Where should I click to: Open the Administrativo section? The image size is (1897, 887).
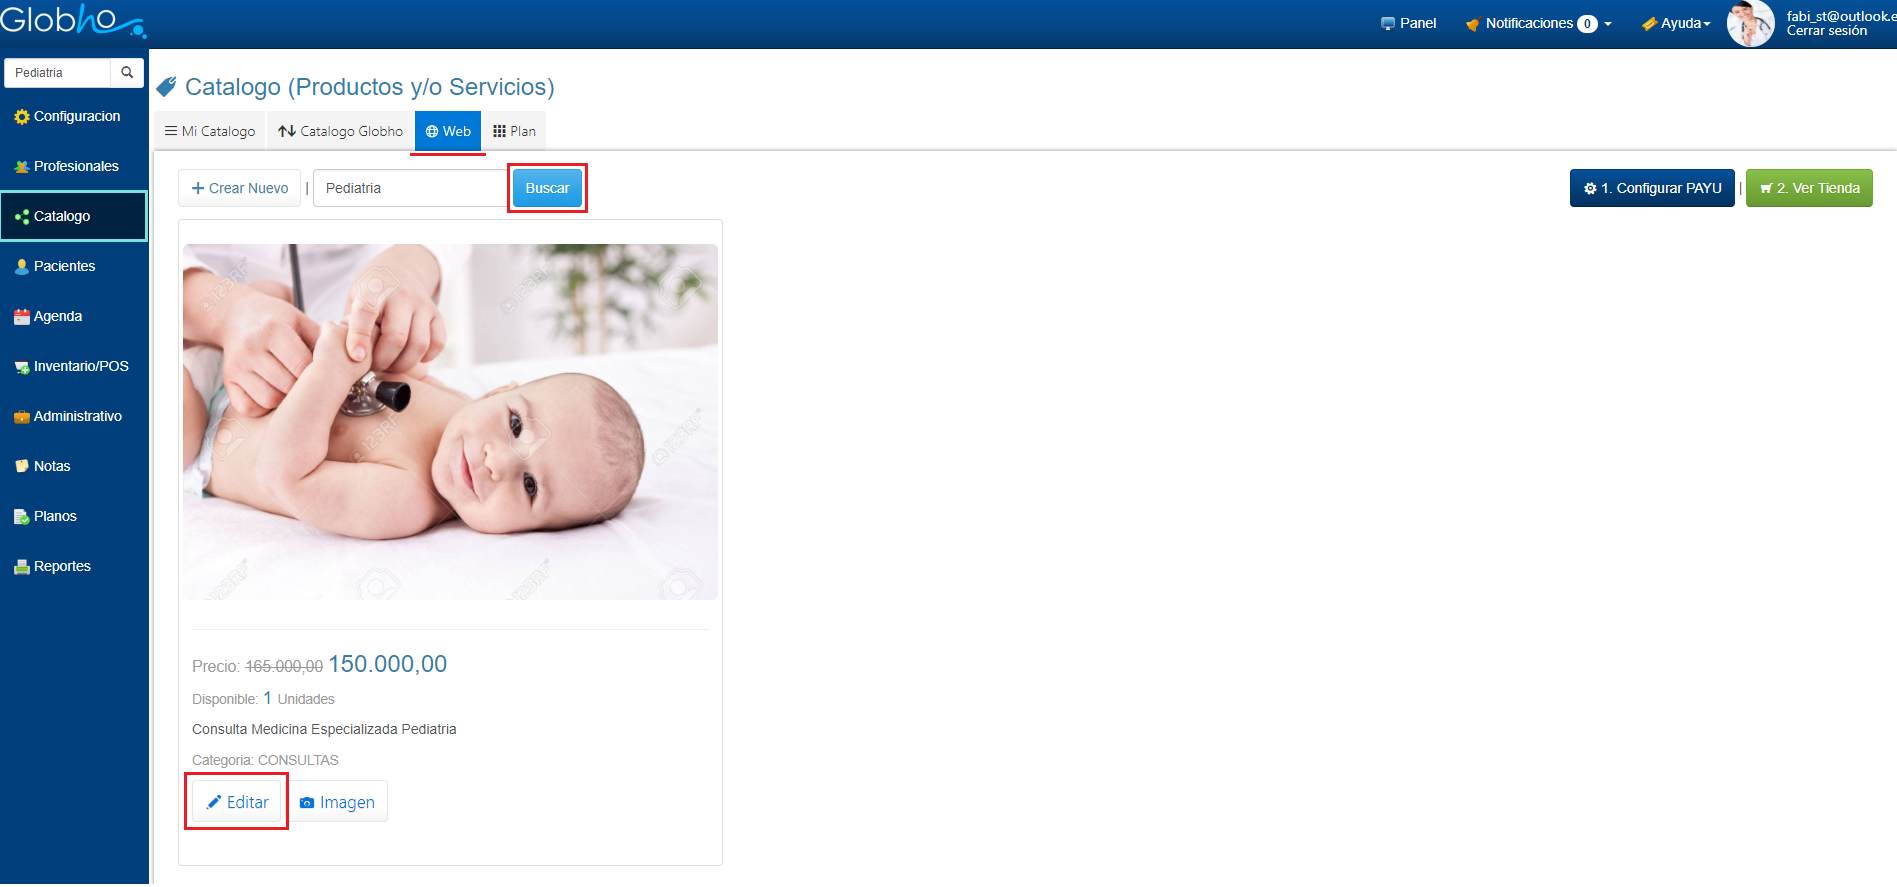[77, 417]
